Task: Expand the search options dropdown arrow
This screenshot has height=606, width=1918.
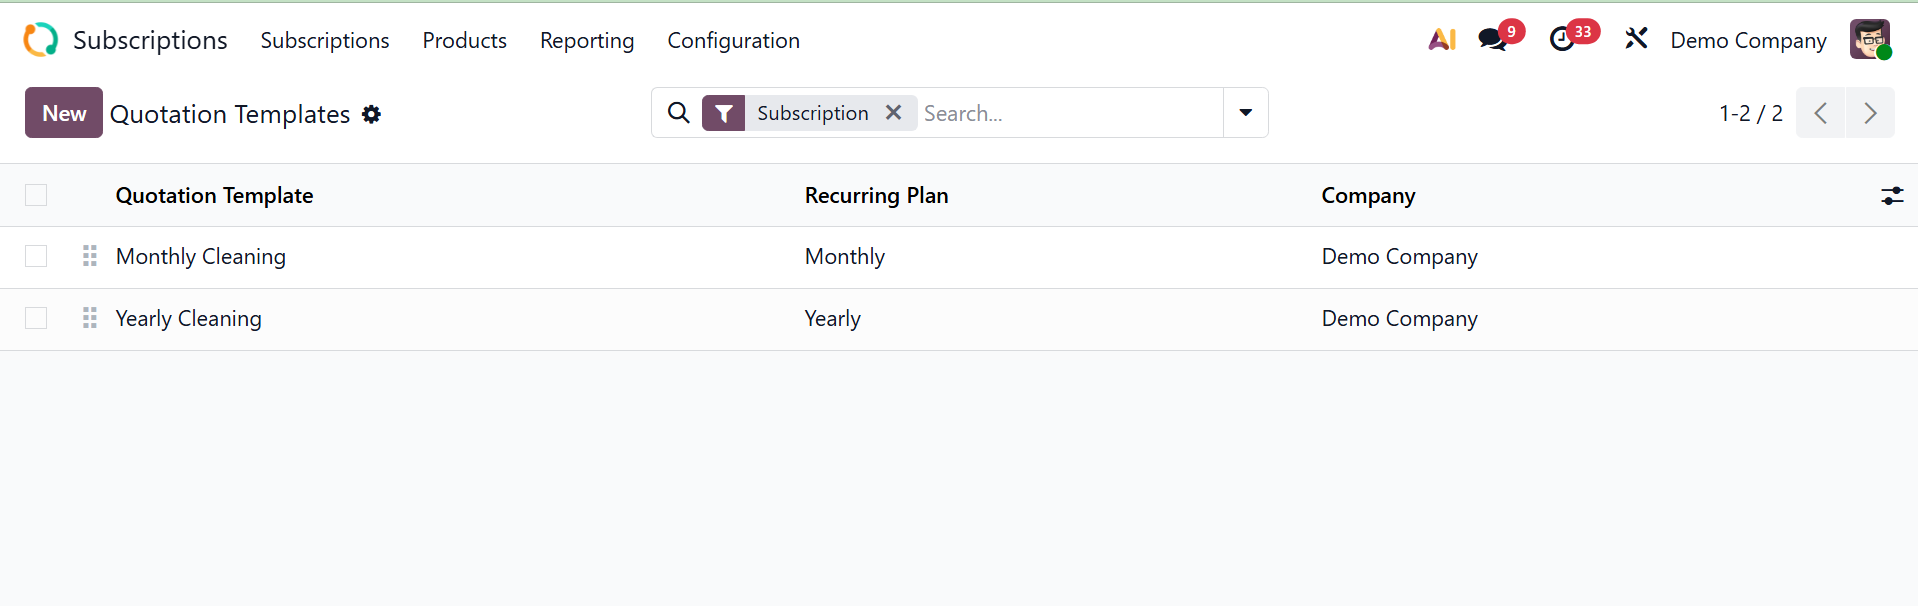Action: 1246,113
